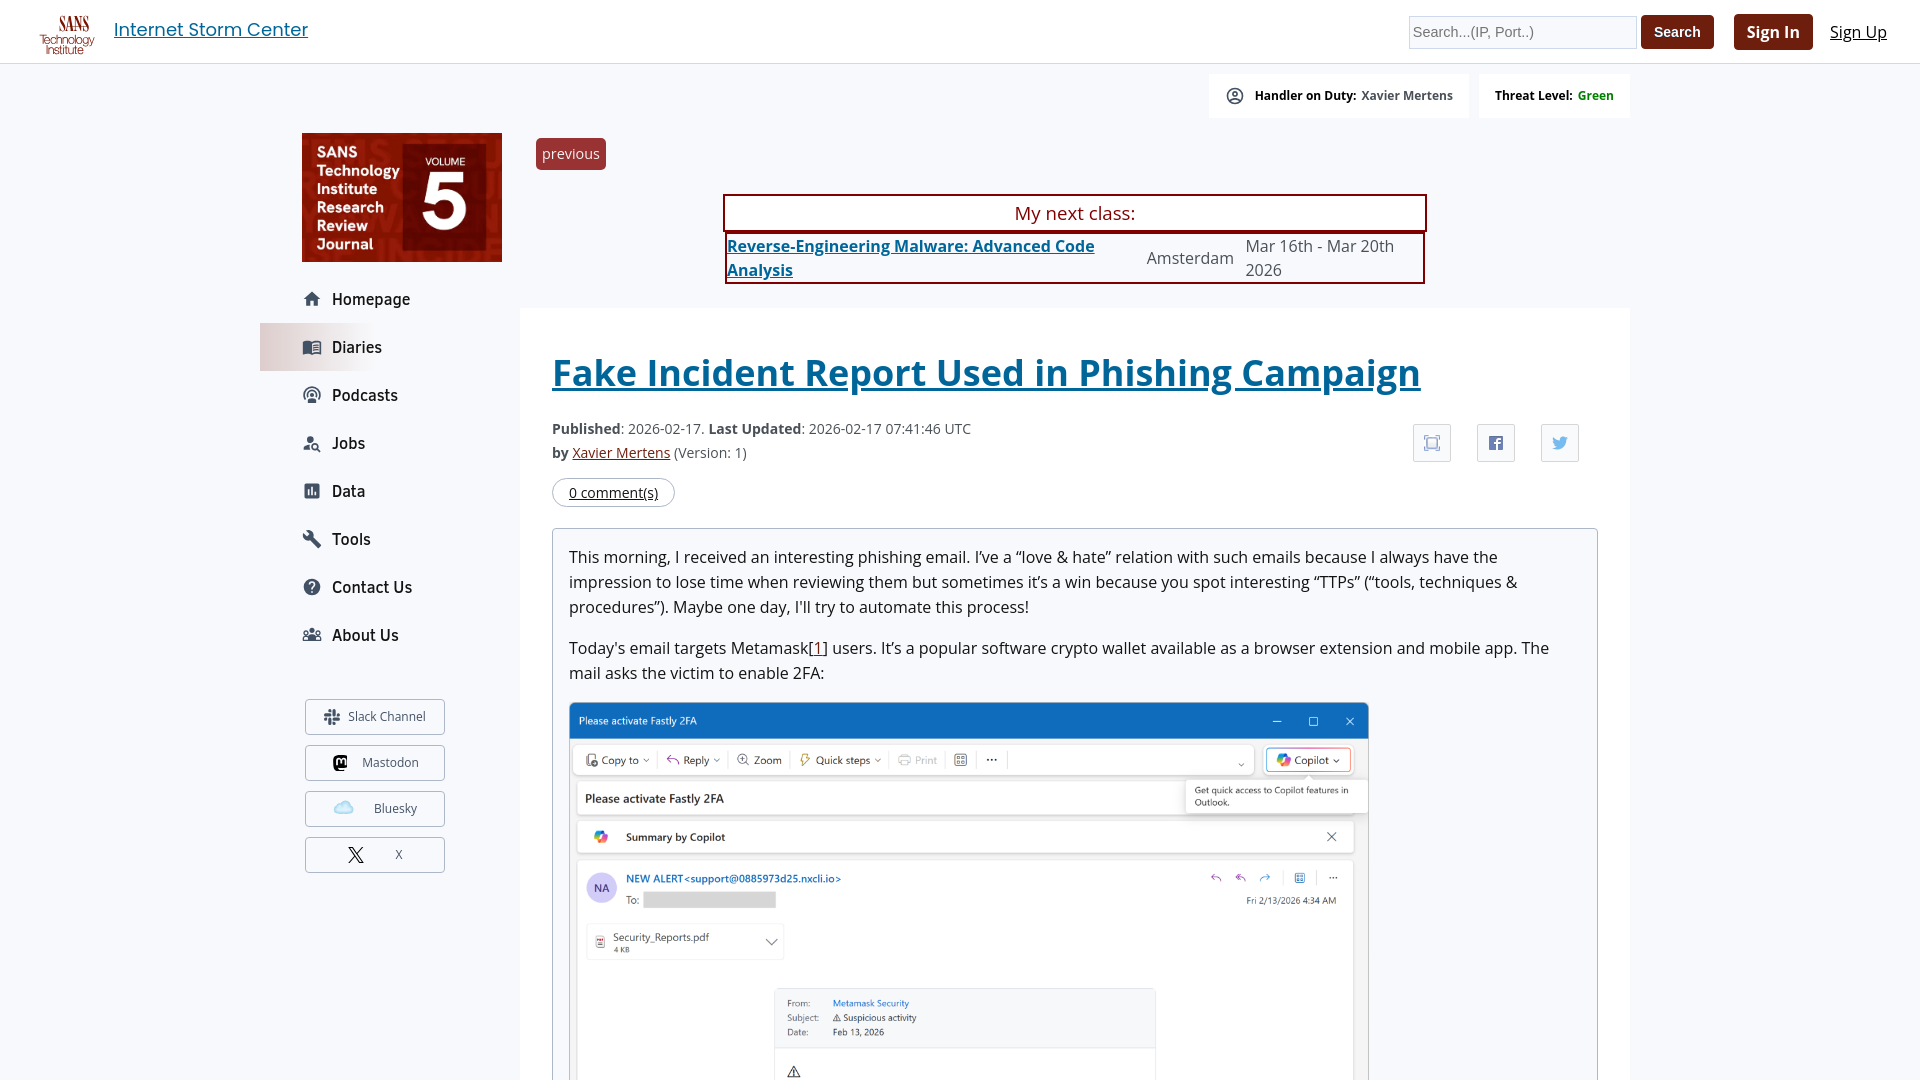Screen dimensions: 1920x1080
Task: Click the green Threat Level indicator
Action: pyautogui.click(x=1595, y=95)
